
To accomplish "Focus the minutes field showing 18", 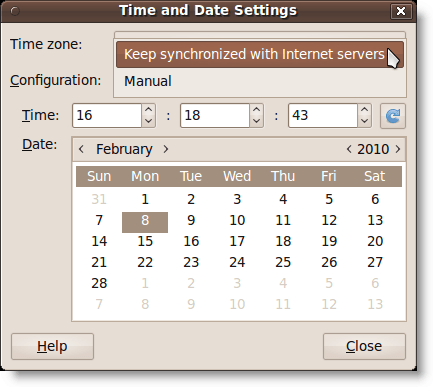I will (x=215, y=116).
